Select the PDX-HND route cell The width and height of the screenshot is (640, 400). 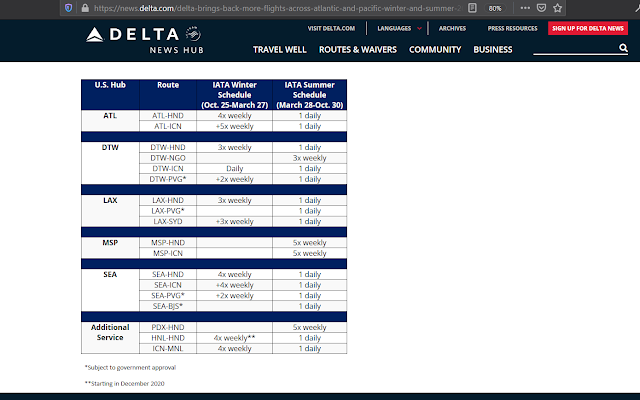tap(168, 327)
